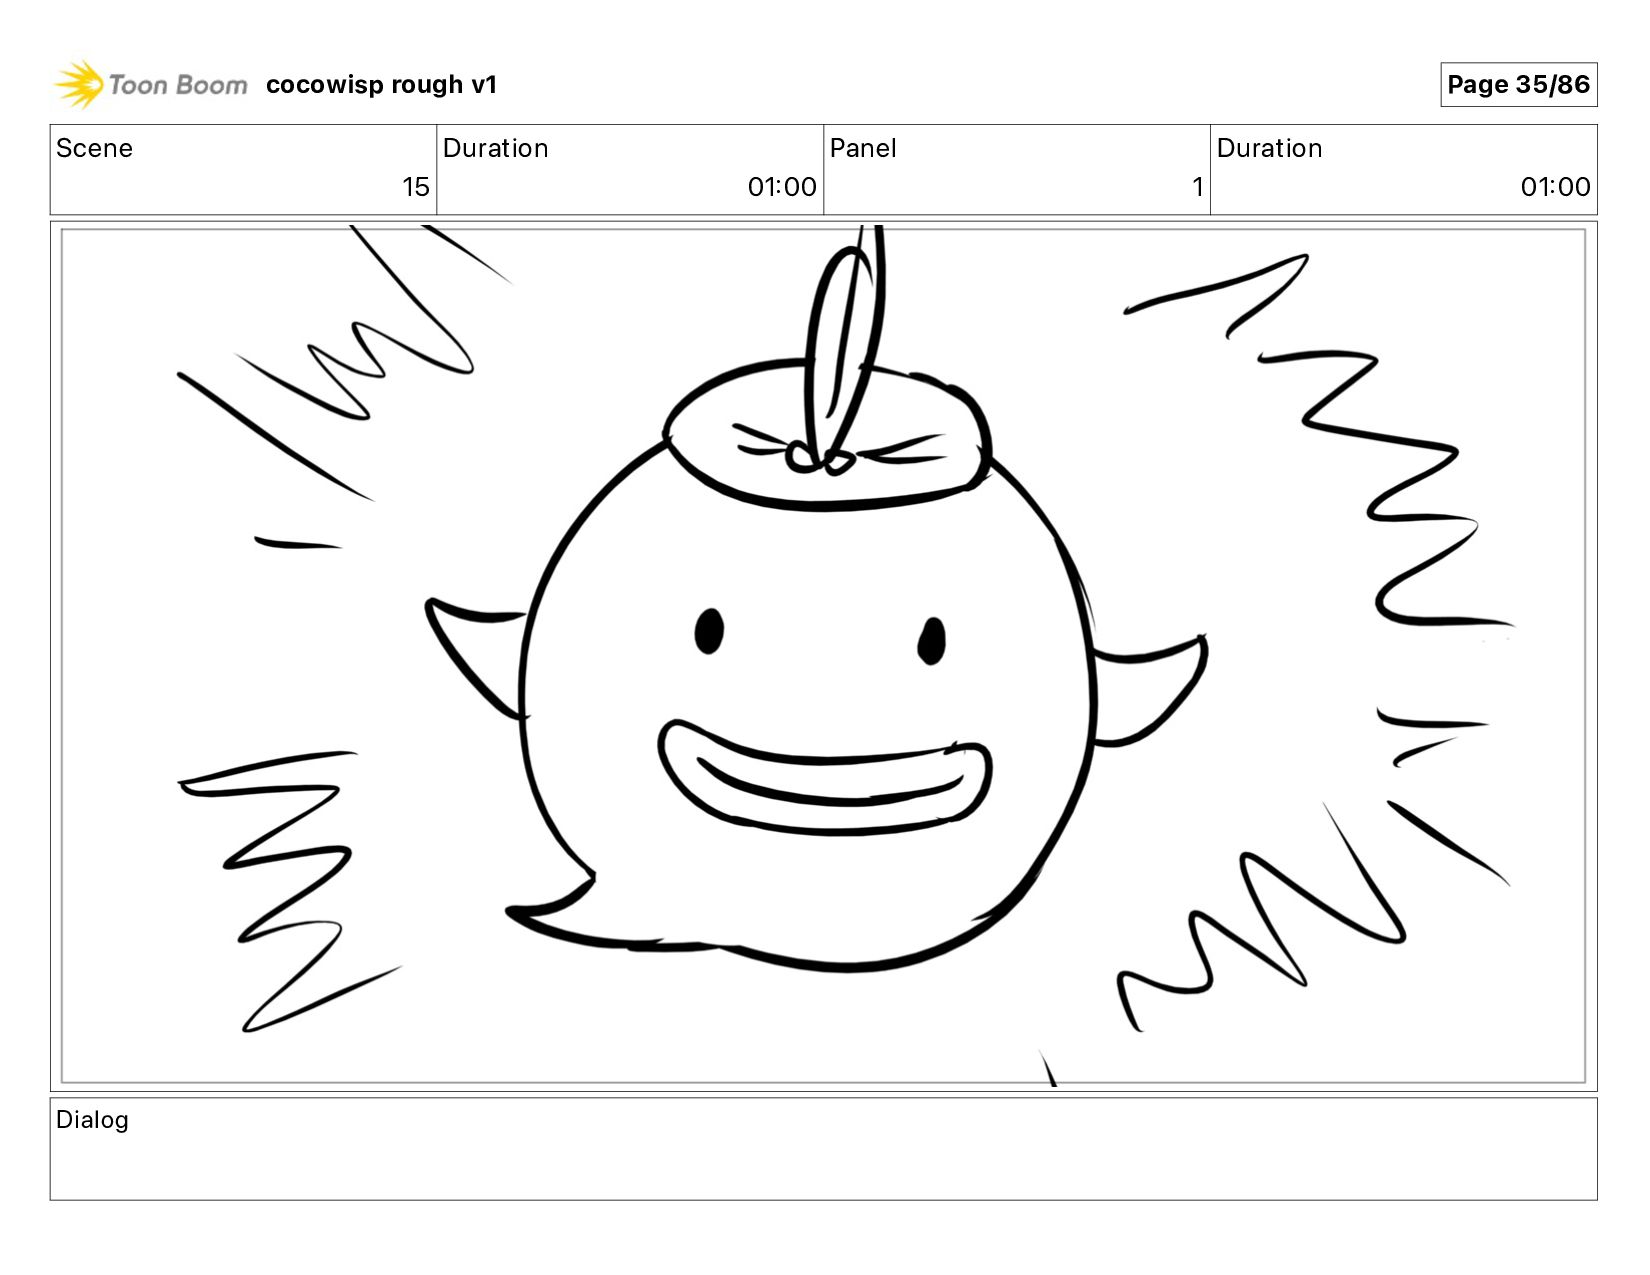Image resolution: width=1650 pixels, height=1275 pixels.
Task: Click the 'Page 35/86' page indicator
Action: point(1518,84)
